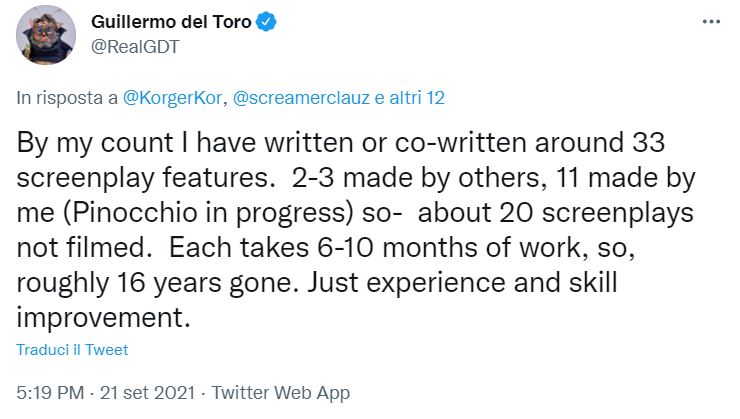The height and width of the screenshot is (419, 740).
Task: Open the 5:19 PM timestamp link
Action: pos(50,393)
